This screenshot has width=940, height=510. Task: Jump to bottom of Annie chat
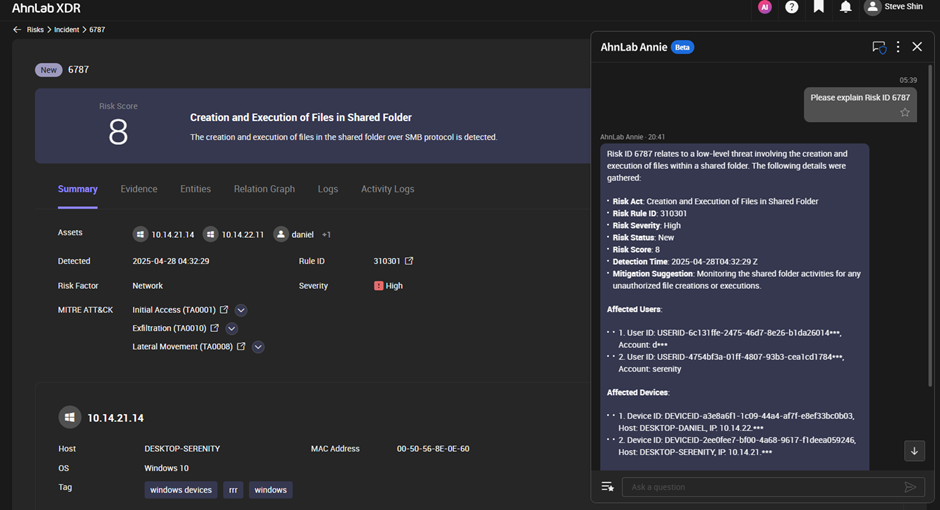point(914,451)
